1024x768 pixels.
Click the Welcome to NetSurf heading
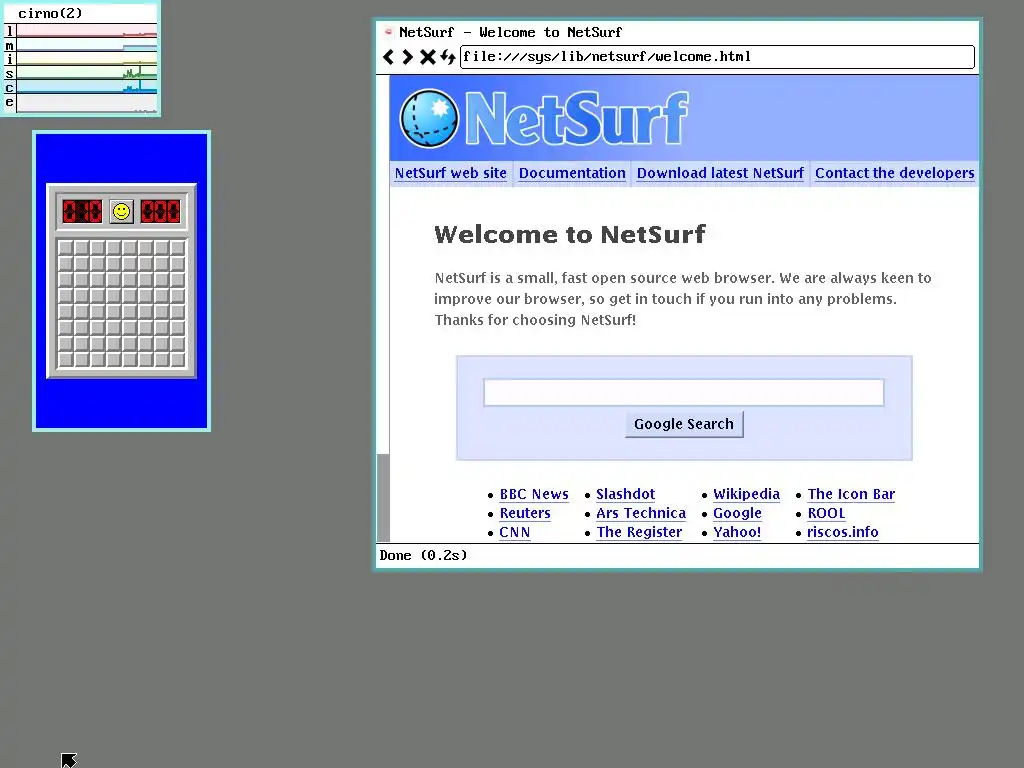click(x=569, y=234)
